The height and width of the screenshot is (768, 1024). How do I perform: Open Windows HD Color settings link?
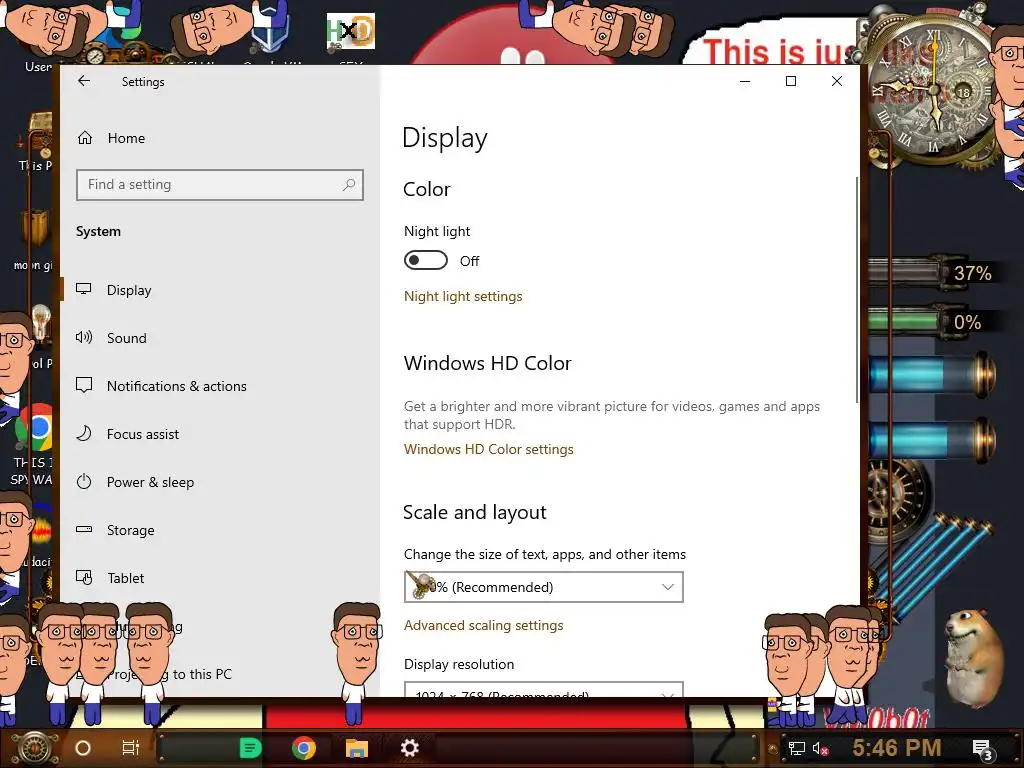[x=488, y=449]
